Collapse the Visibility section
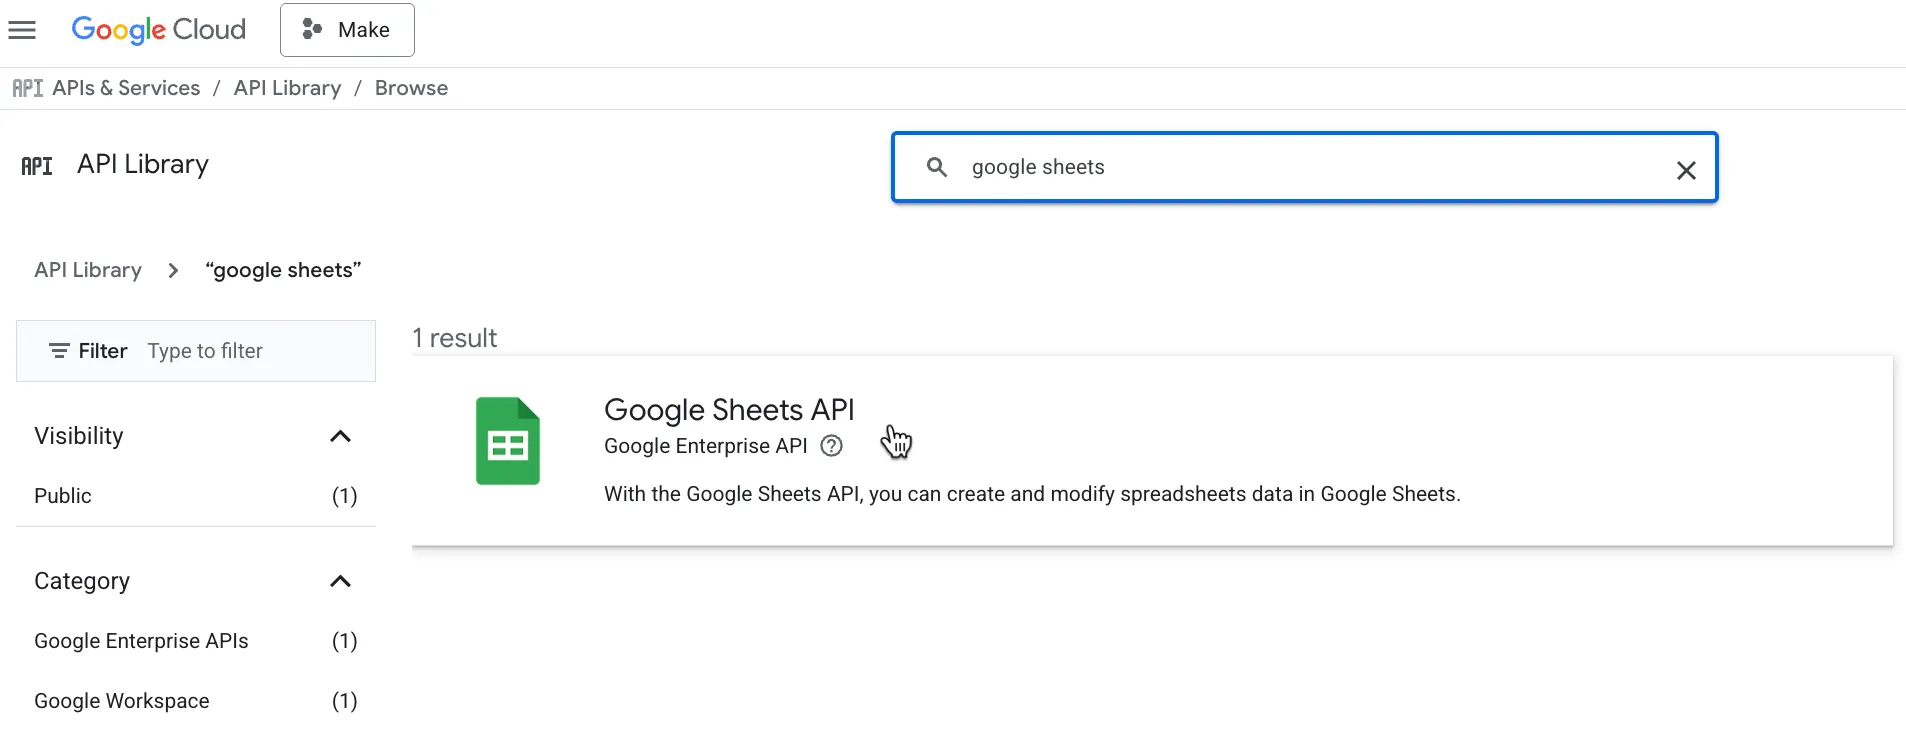The height and width of the screenshot is (730, 1906). [x=340, y=436]
